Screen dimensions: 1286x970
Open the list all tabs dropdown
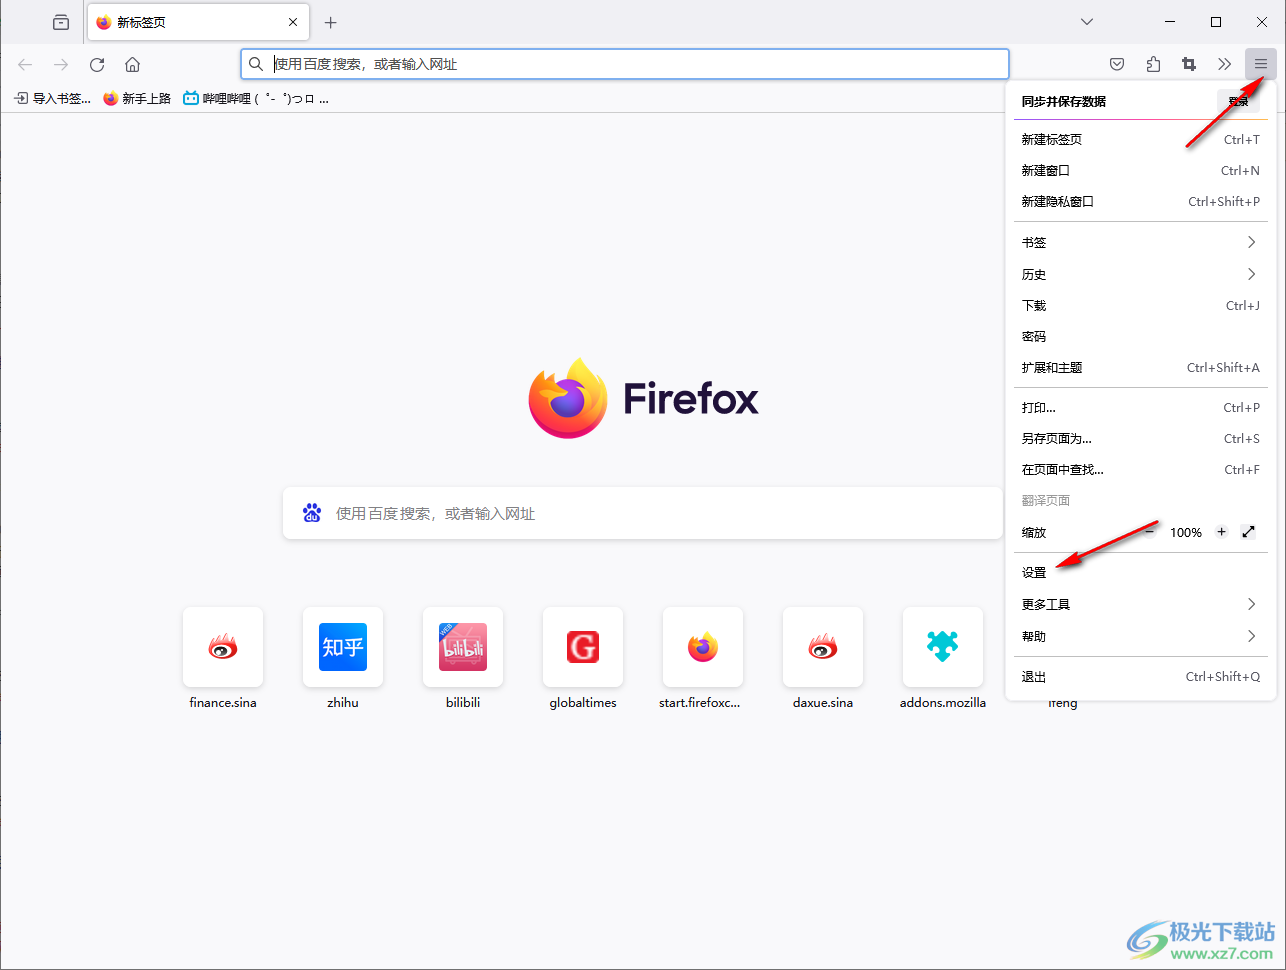1087,22
